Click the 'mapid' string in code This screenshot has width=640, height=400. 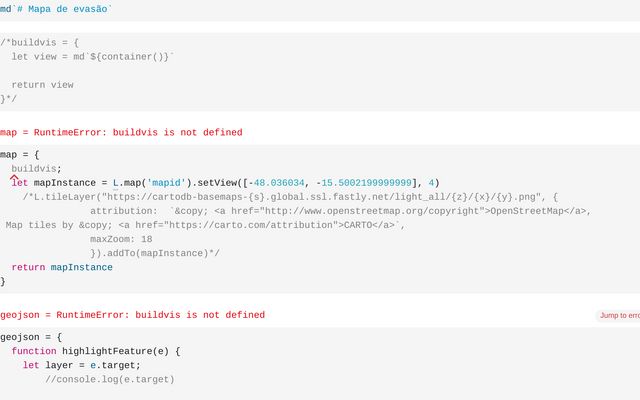pyautogui.click(x=166, y=183)
